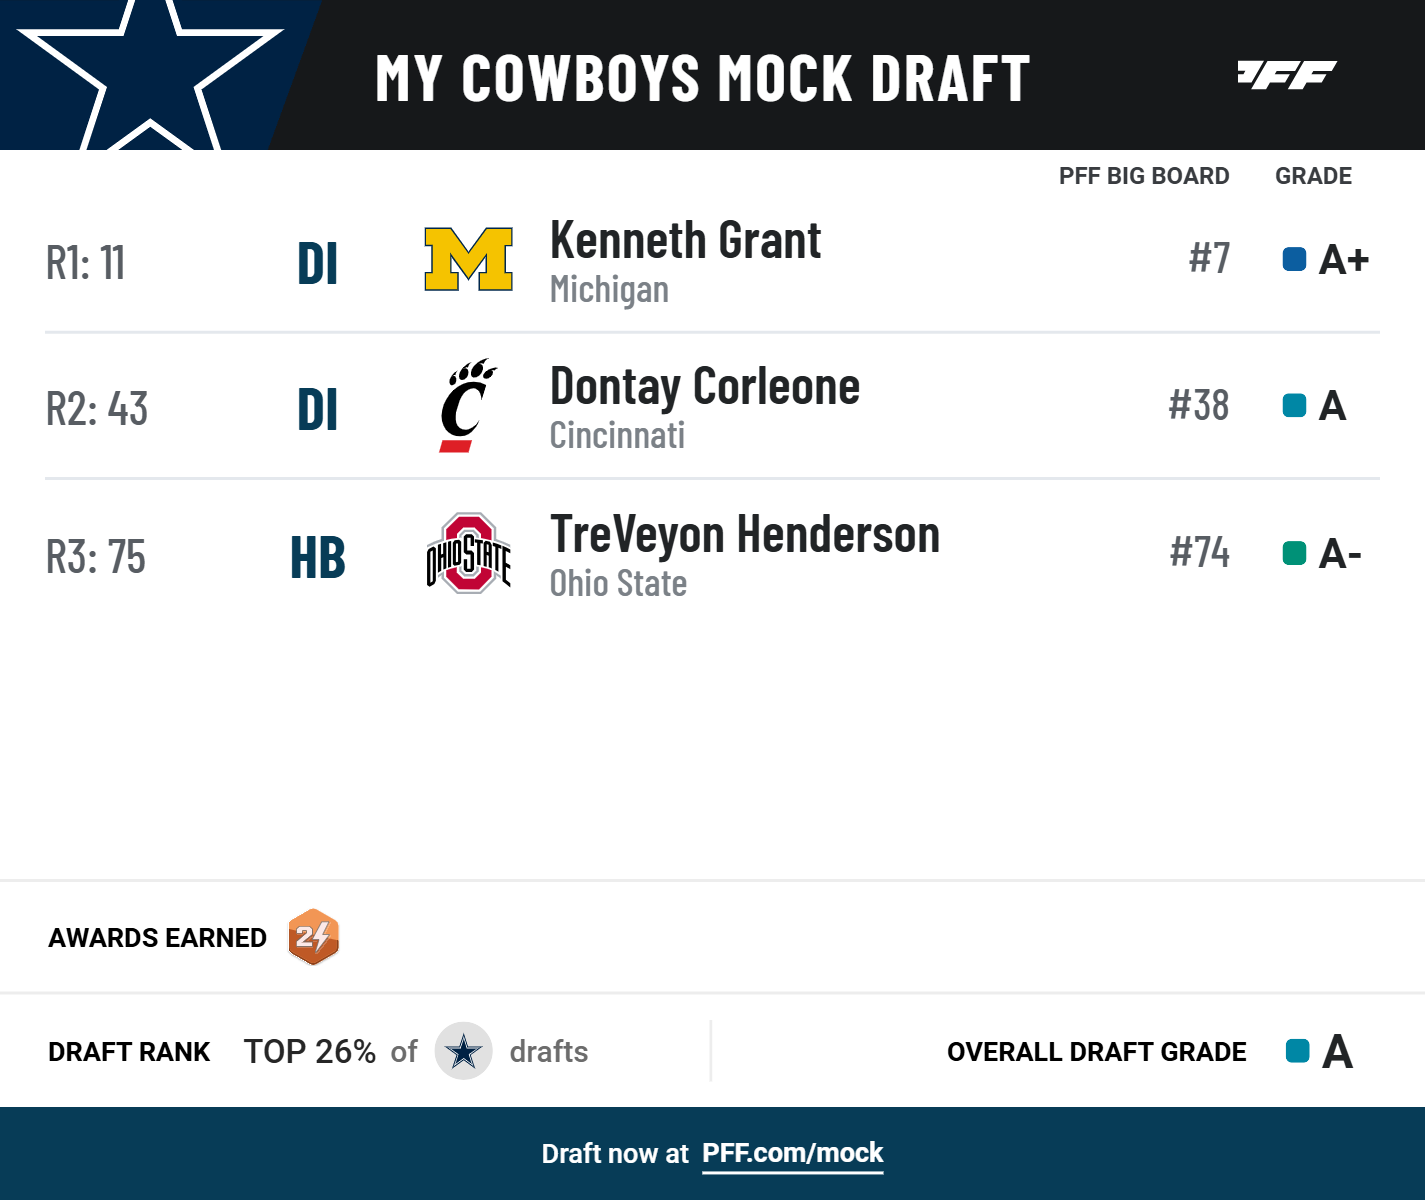This screenshot has height=1200, width=1425.
Task: Click the #38 big board rank
Action: [1198, 406]
